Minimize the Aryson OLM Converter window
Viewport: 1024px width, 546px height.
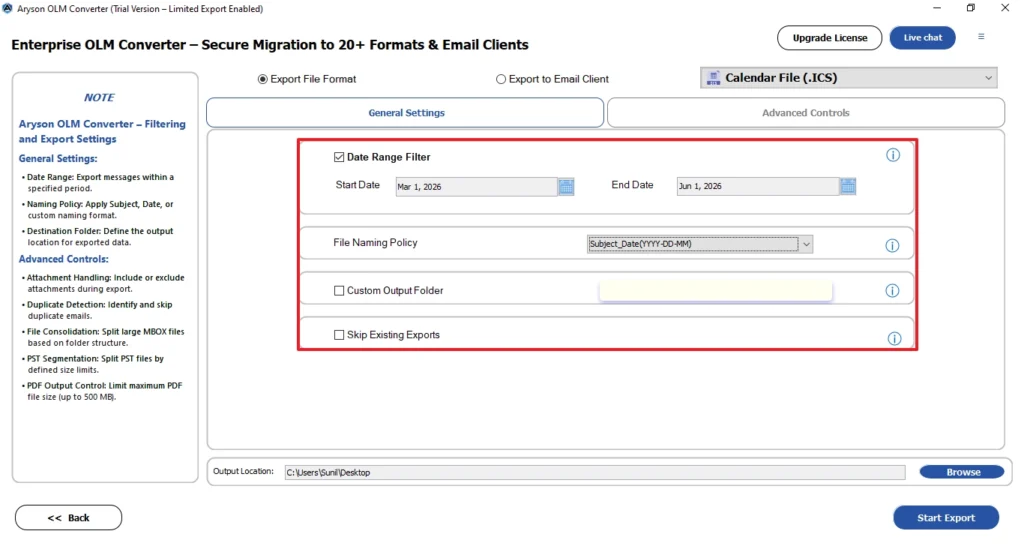[x=936, y=8]
